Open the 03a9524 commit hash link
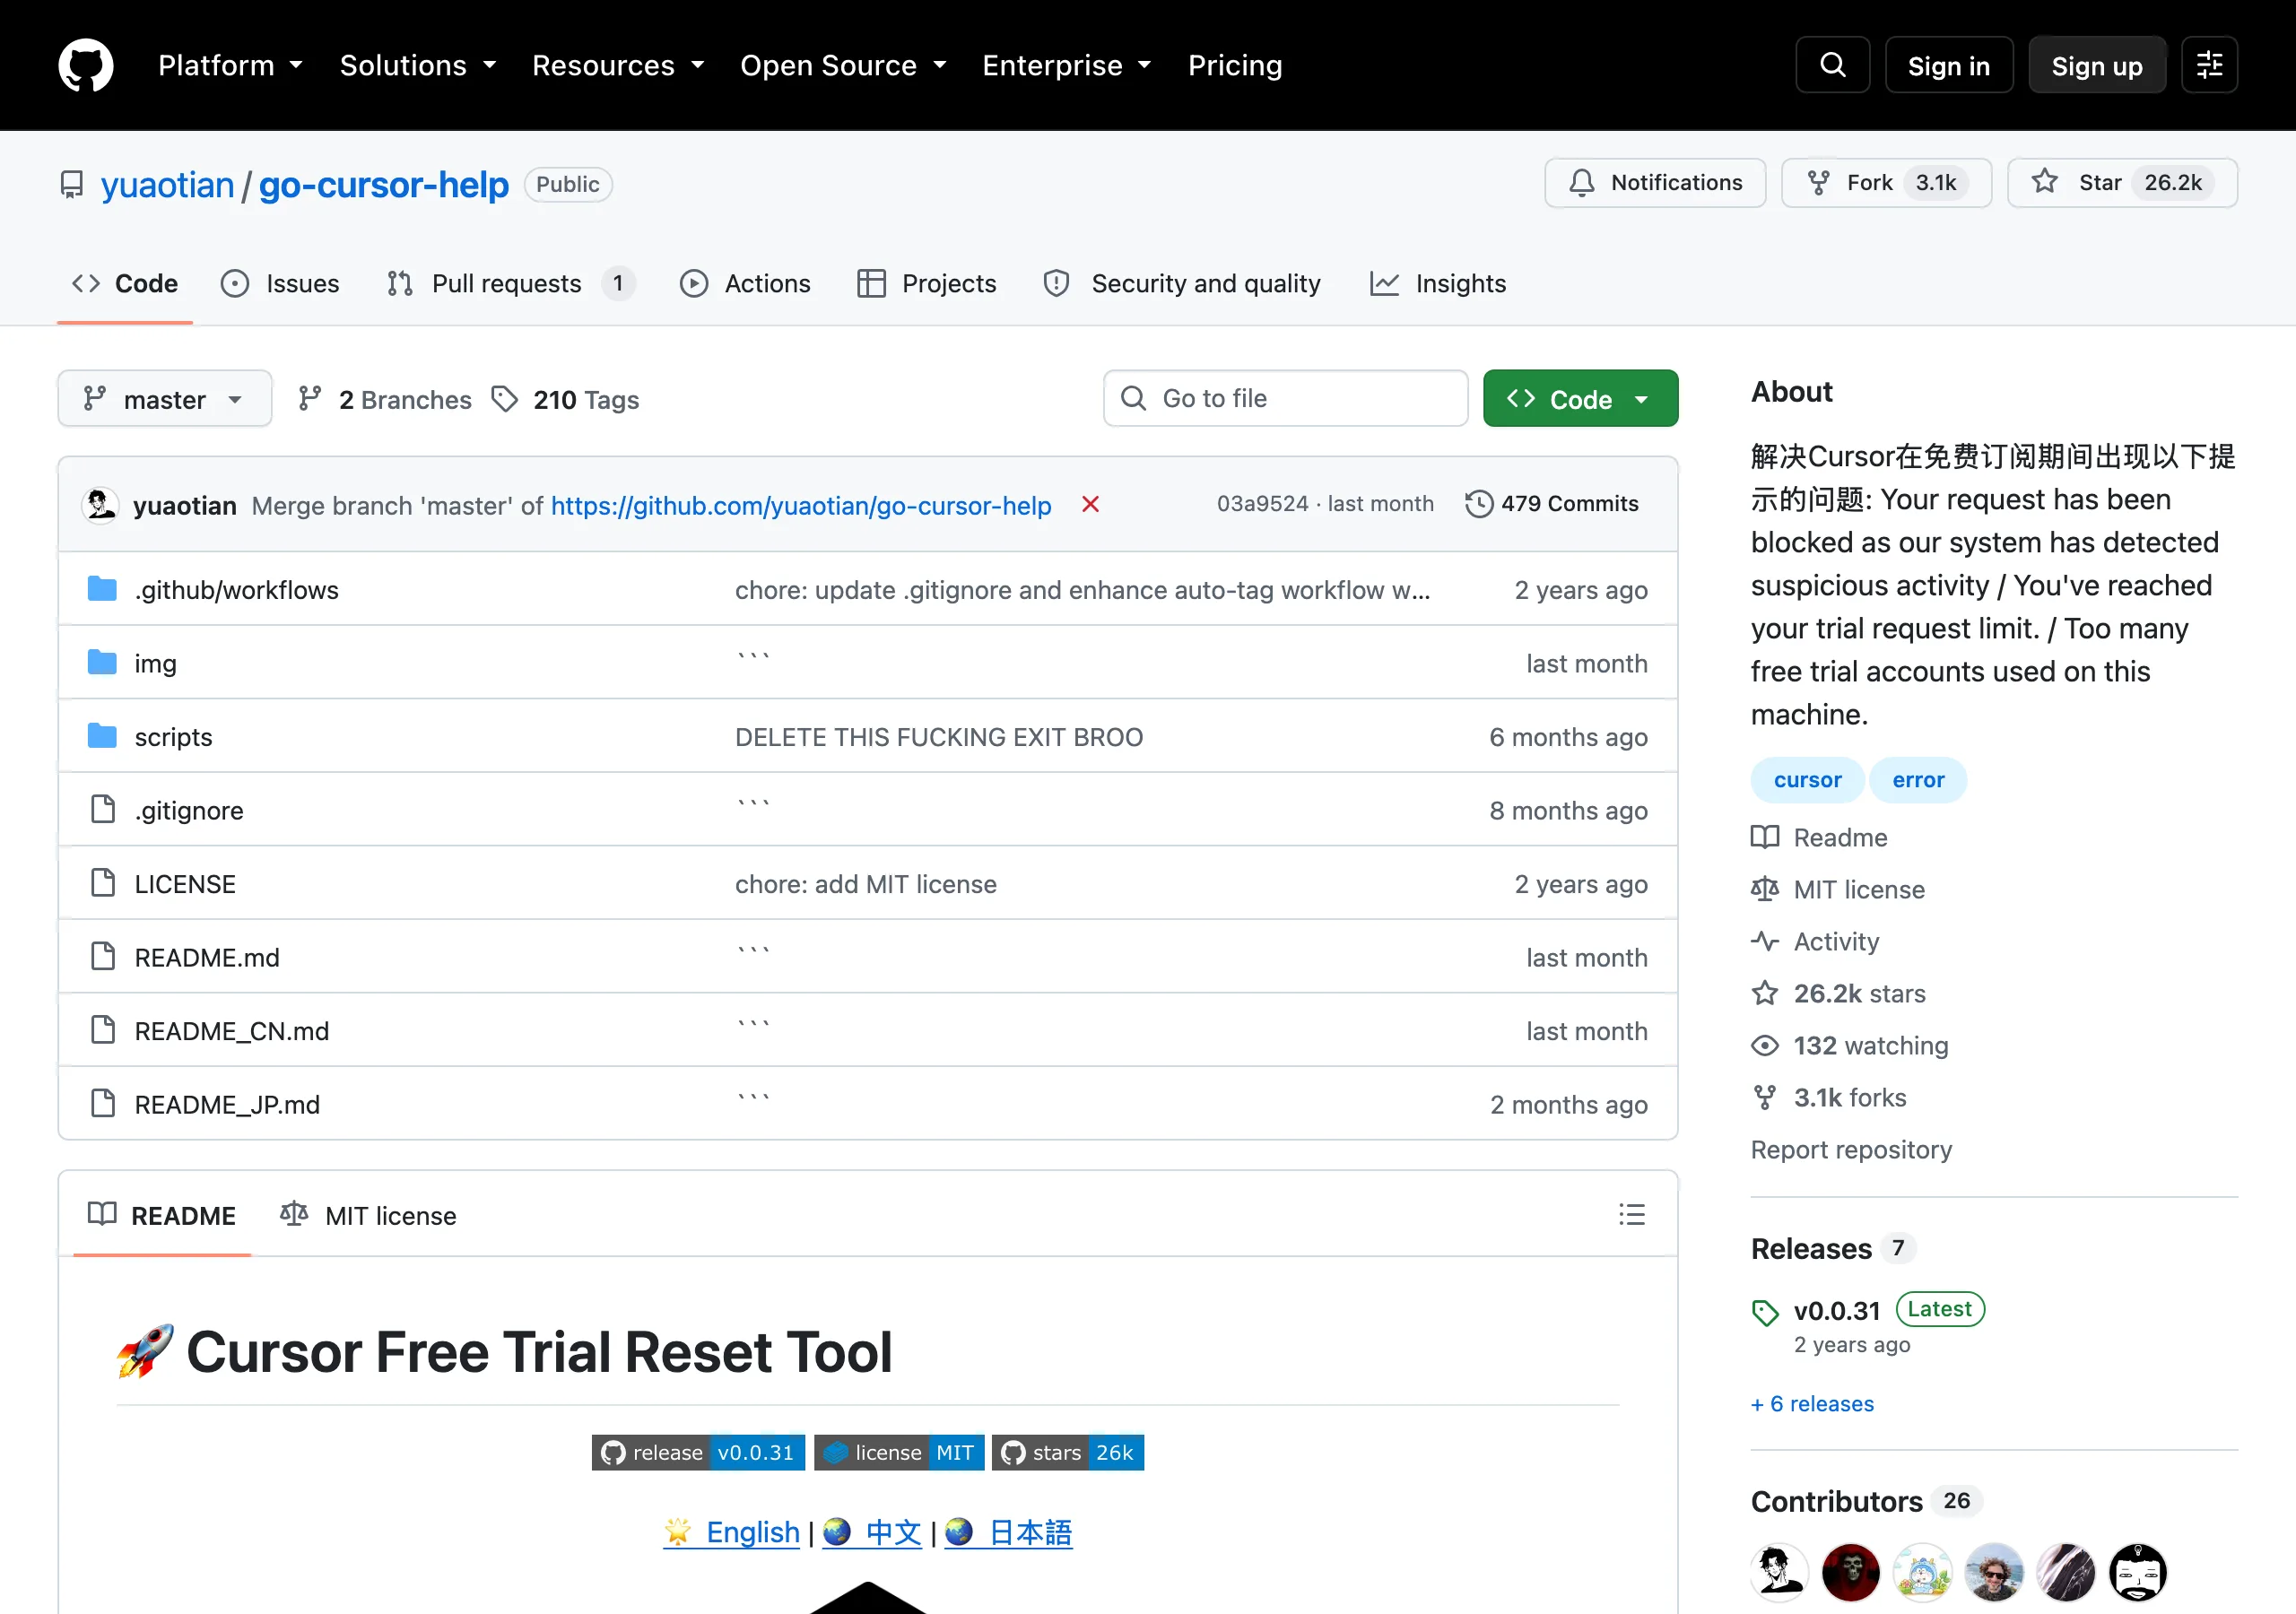 click(1262, 504)
